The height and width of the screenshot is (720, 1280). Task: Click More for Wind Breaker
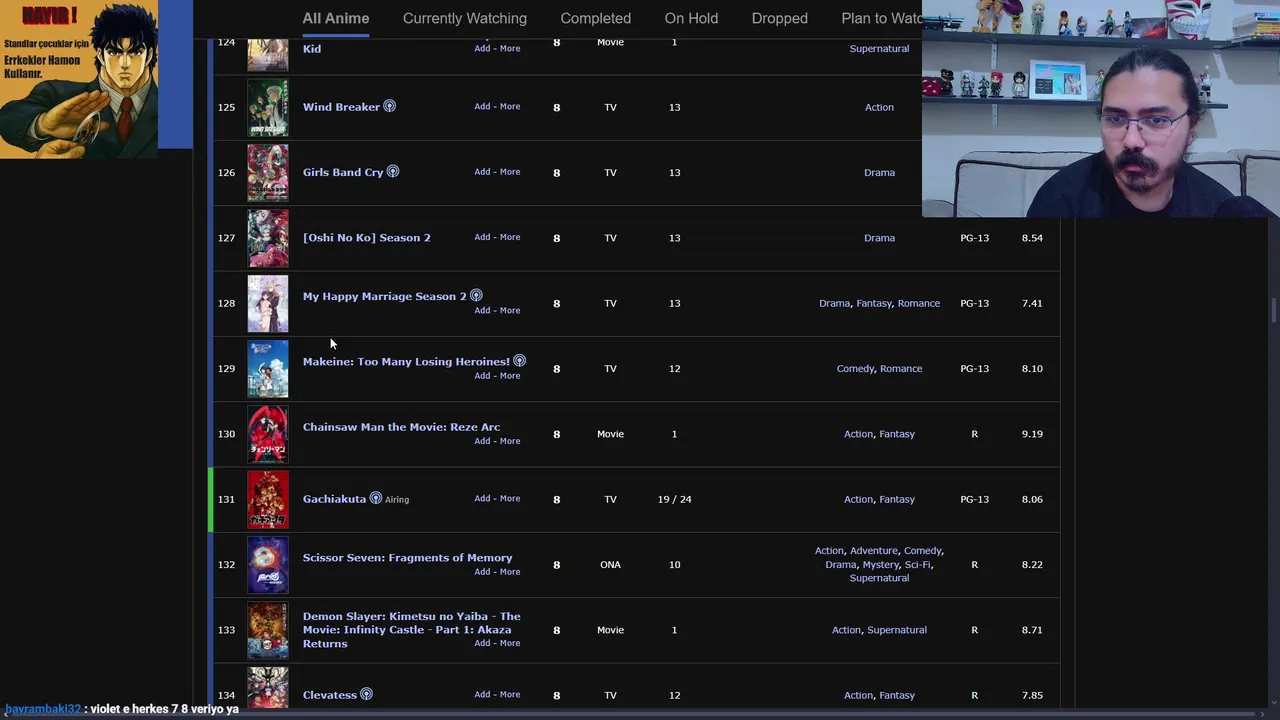(510, 106)
